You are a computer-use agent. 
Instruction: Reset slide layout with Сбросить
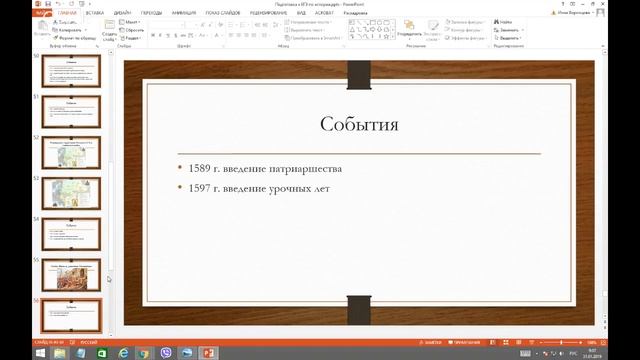(131, 30)
